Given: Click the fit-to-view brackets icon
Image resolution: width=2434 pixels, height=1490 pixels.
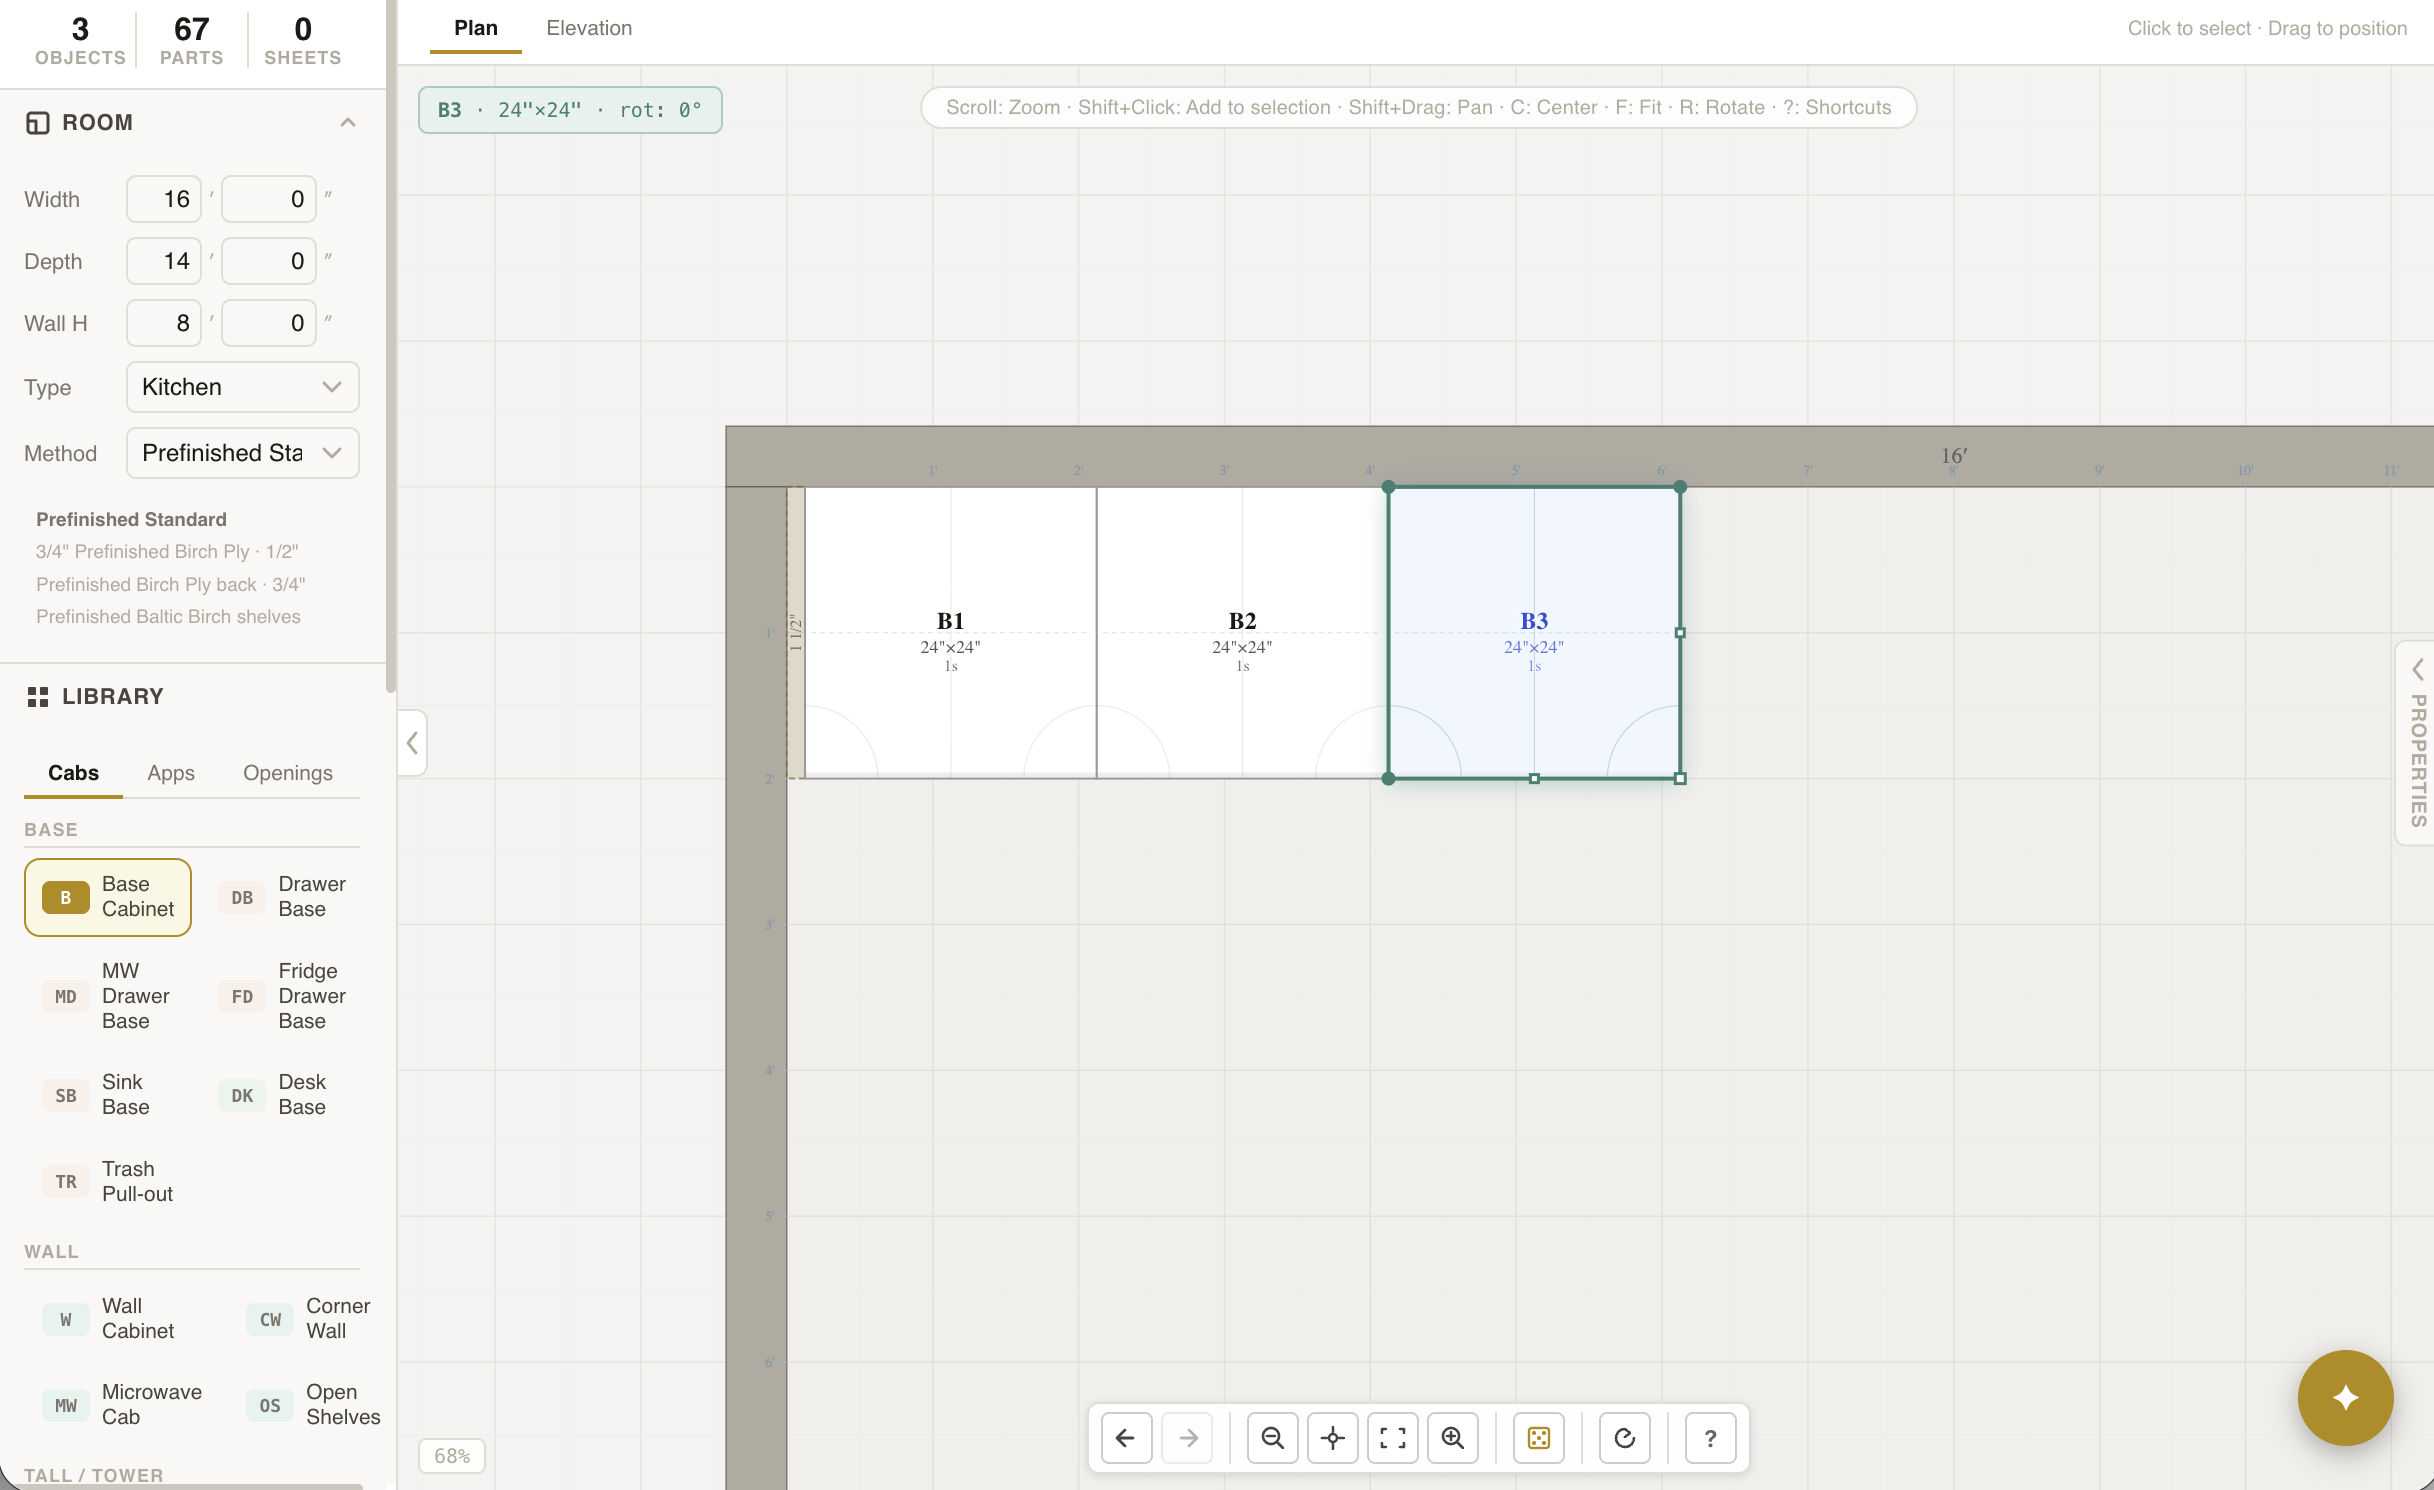Looking at the screenshot, I should pyautogui.click(x=1393, y=1438).
